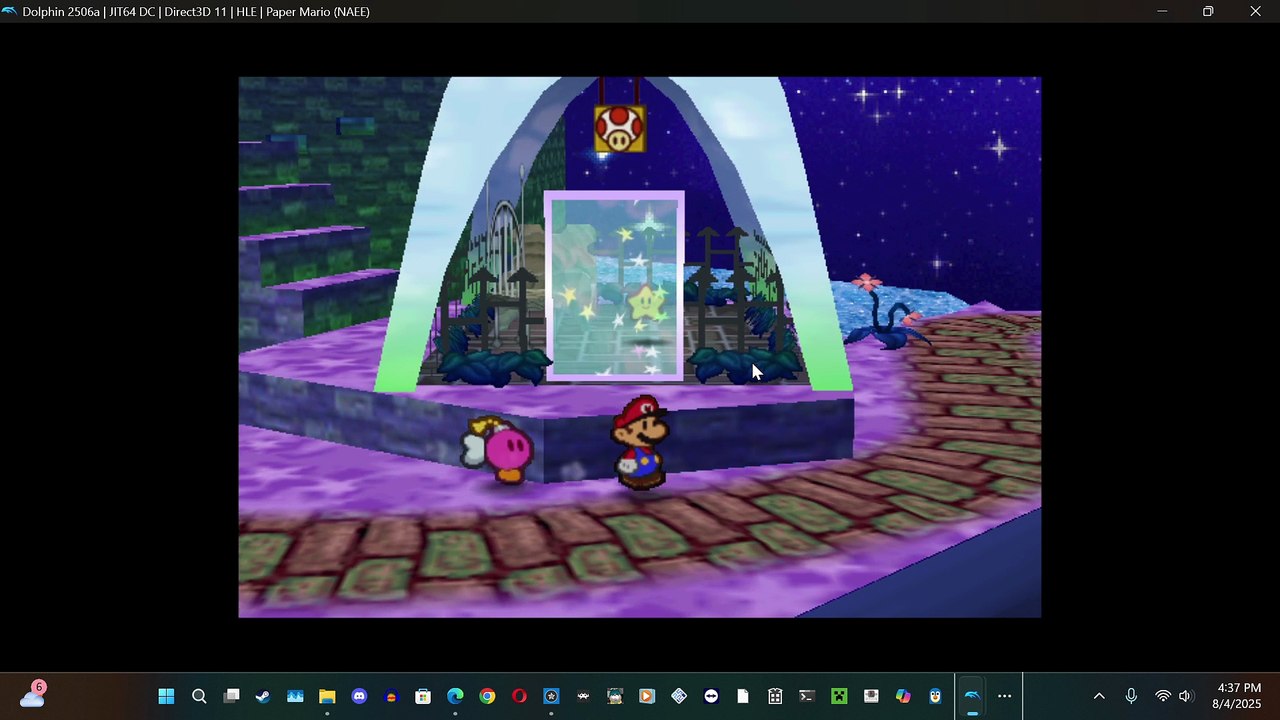The height and width of the screenshot is (720, 1280).
Task: Launch Minecraft creeper icon on taskbar
Action: tap(839, 696)
